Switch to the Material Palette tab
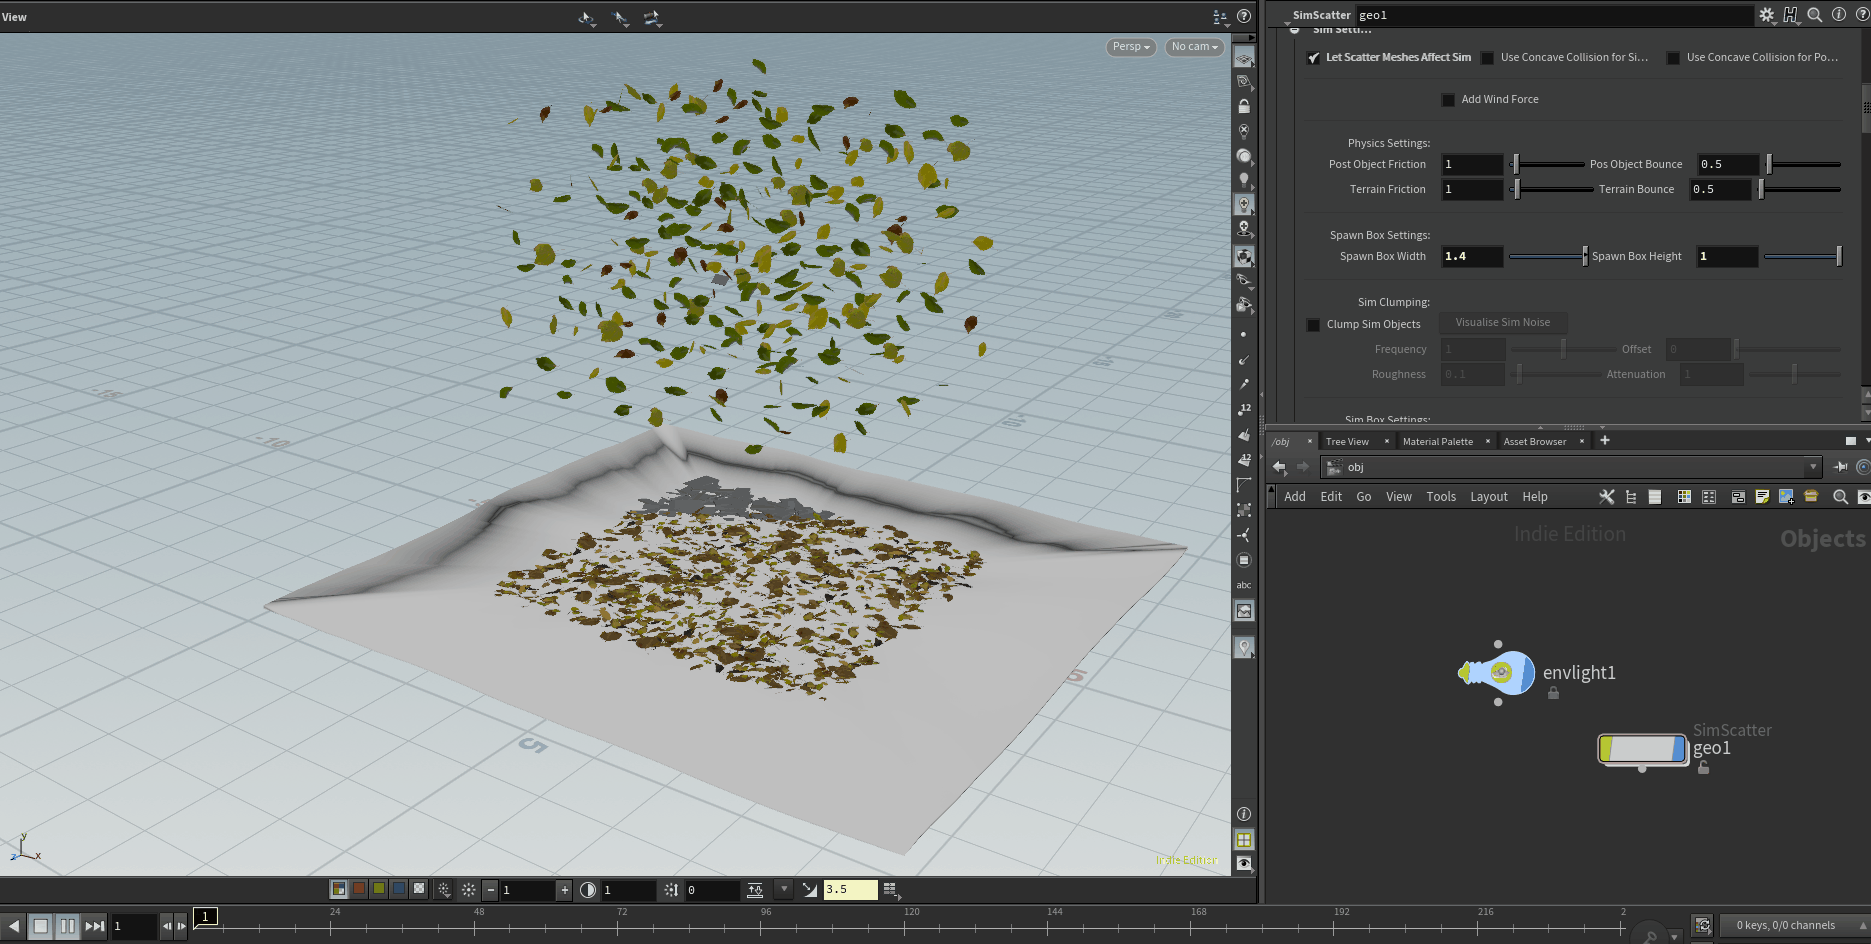The width and height of the screenshot is (1871, 944). [x=1437, y=441]
